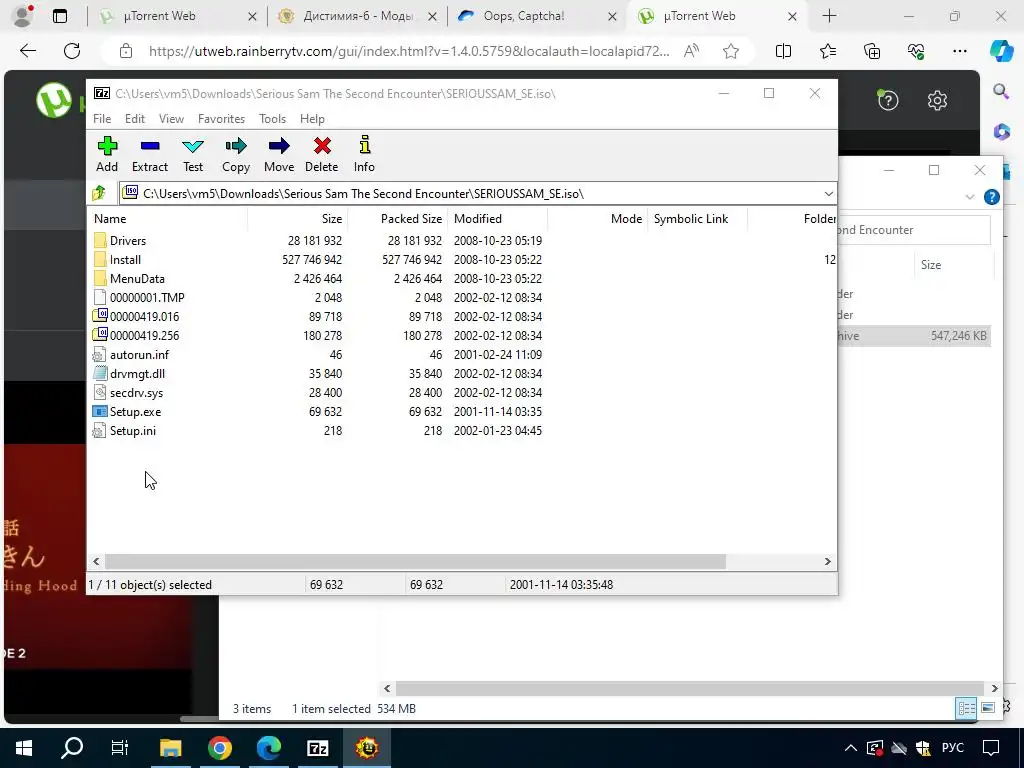
Task: Click the Explorer horizontal scrollbar at bottom
Action: pos(690,688)
